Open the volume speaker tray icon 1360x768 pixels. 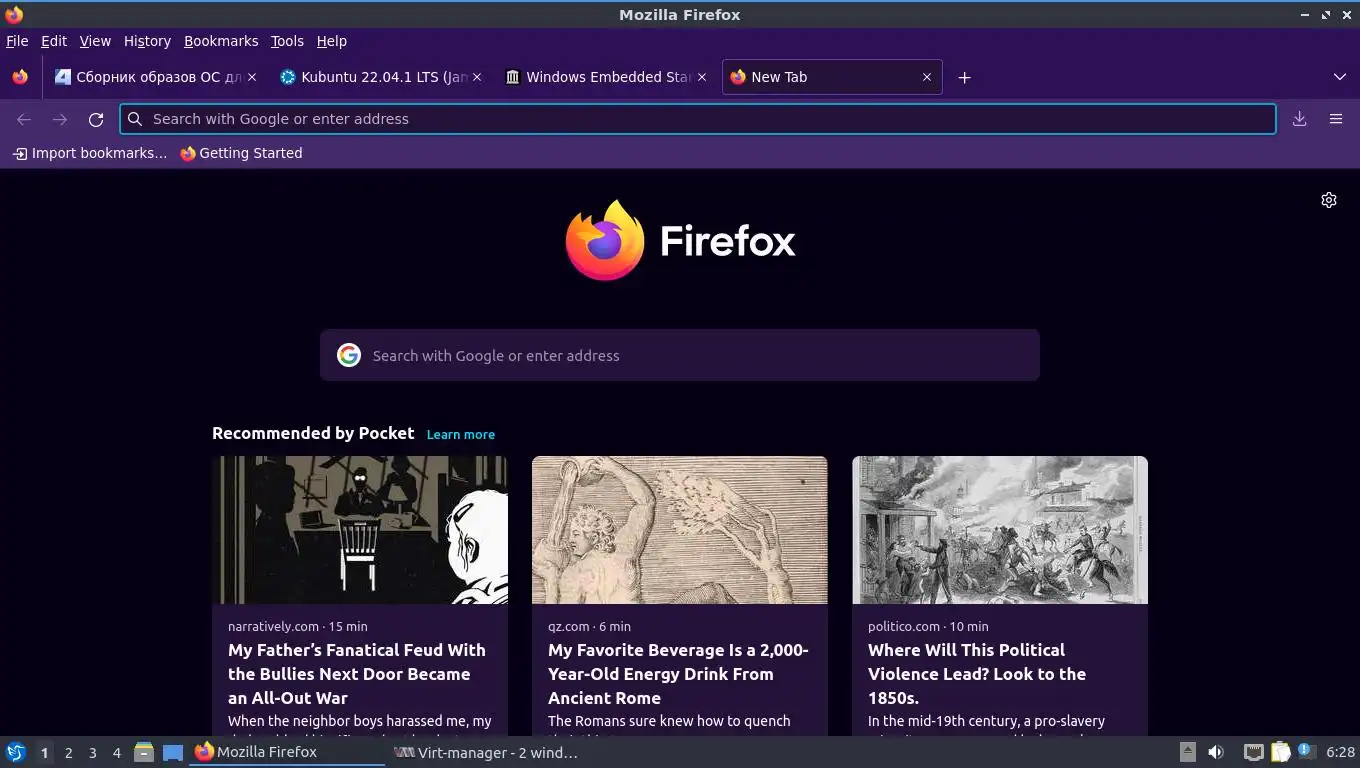1216,752
